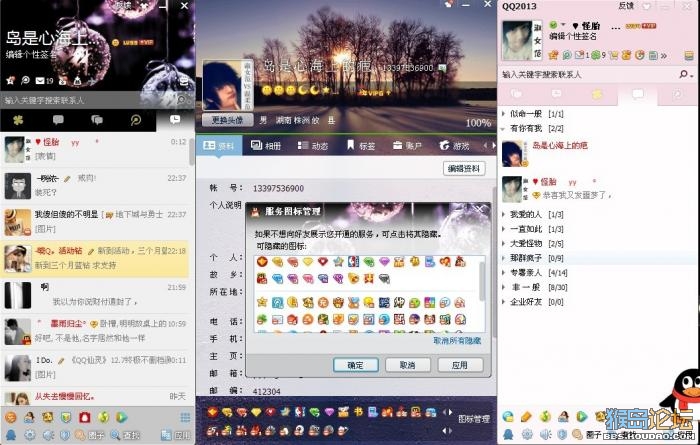Open contact 岛是心海上的疤 in pink window
This screenshot has height=445, width=700.
pyautogui.click(x=596, y=153)
